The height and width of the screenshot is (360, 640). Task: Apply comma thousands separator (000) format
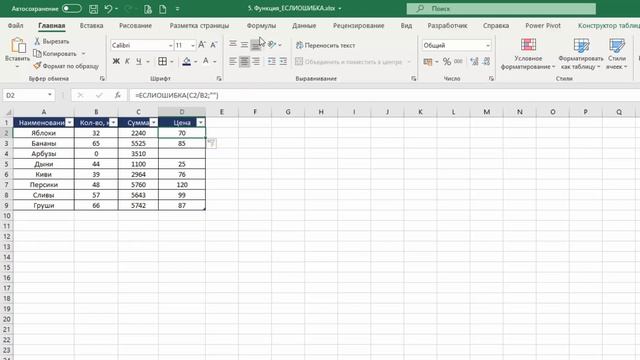(x=458, y=62)
